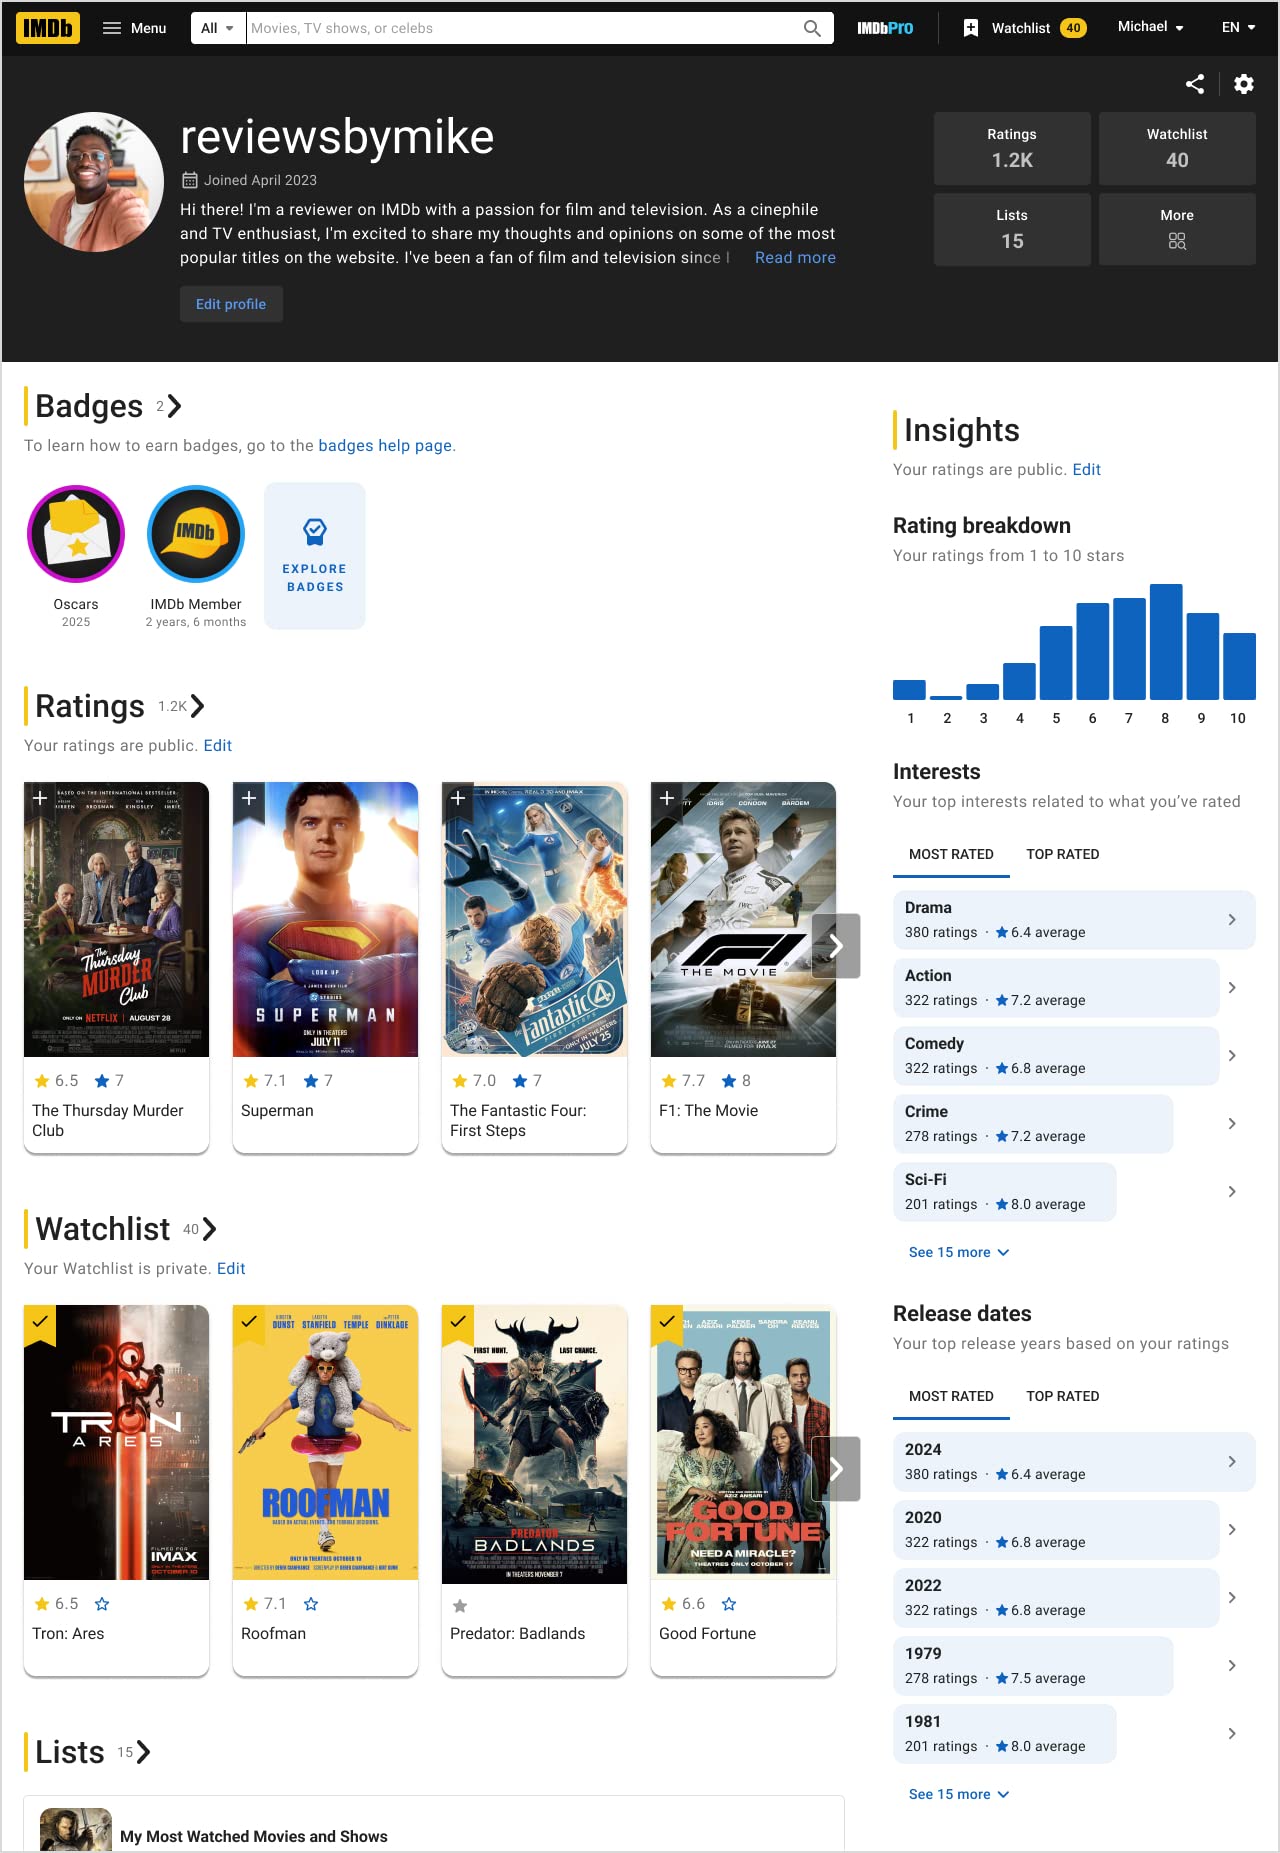1280x1853 pixels.
Task: Toggle Good Fortune watchlist checkmark ribbon
Action: (x=667, y=1323)
